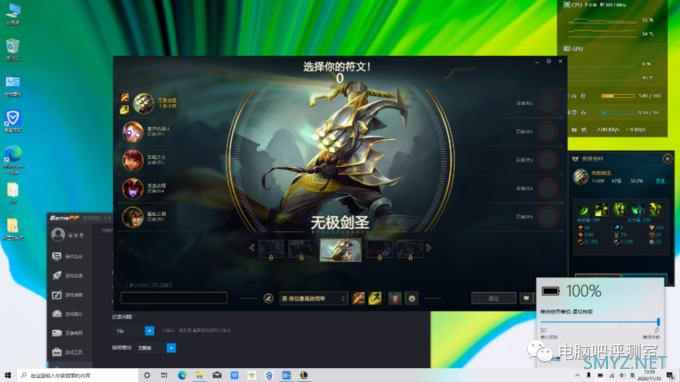Image resolution: width=680 pixels, height=382 pixels.
Task: Open GamePP's camera recording sidebar item
Action: tap(68, 333)
